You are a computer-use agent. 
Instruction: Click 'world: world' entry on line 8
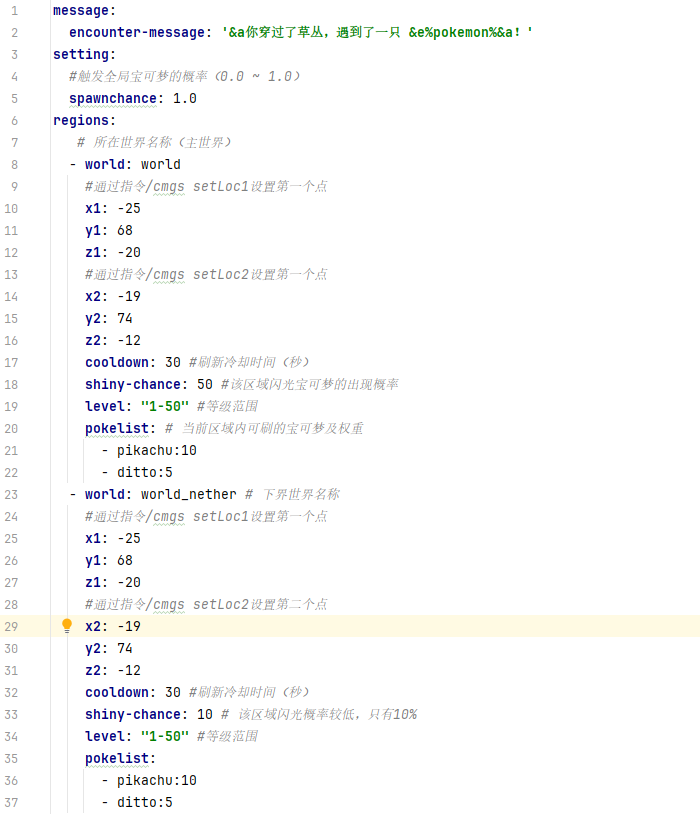pyautogui.click(x=133, y=164)
